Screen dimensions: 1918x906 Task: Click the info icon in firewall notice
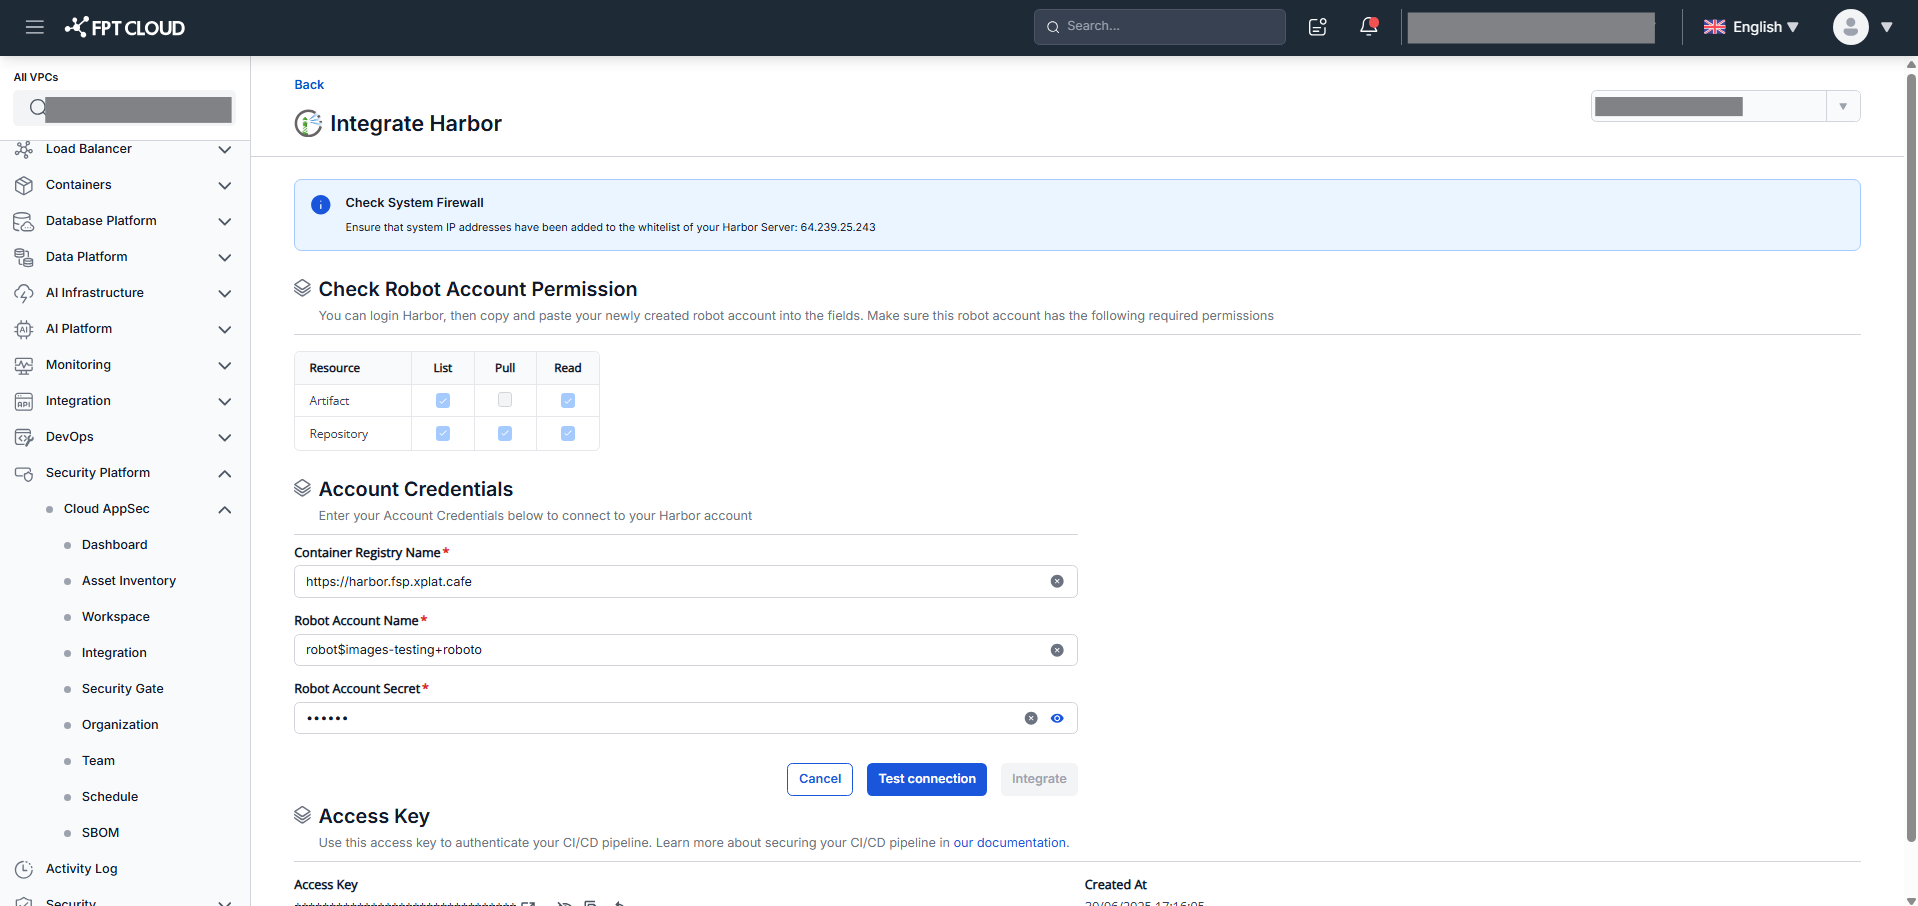[x=321, y=205]
